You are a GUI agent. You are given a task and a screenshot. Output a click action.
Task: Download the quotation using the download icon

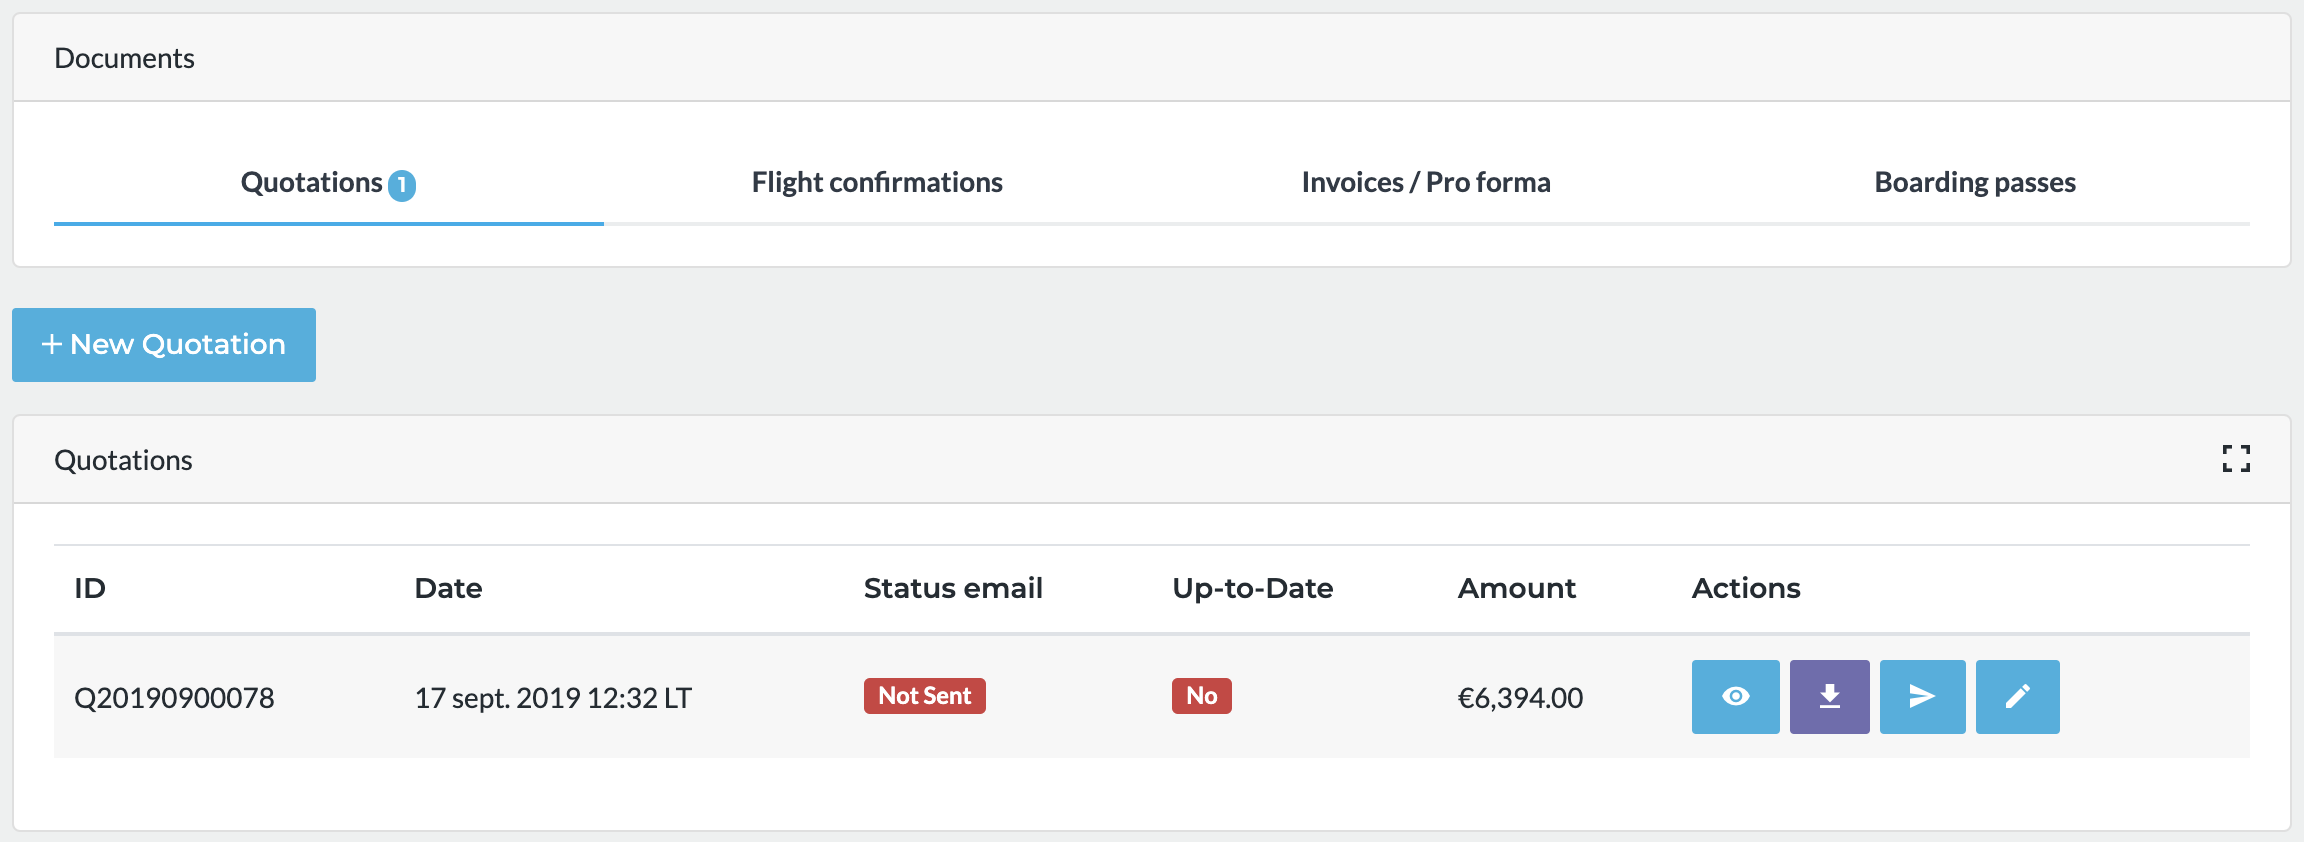[x=1829, y=697]
